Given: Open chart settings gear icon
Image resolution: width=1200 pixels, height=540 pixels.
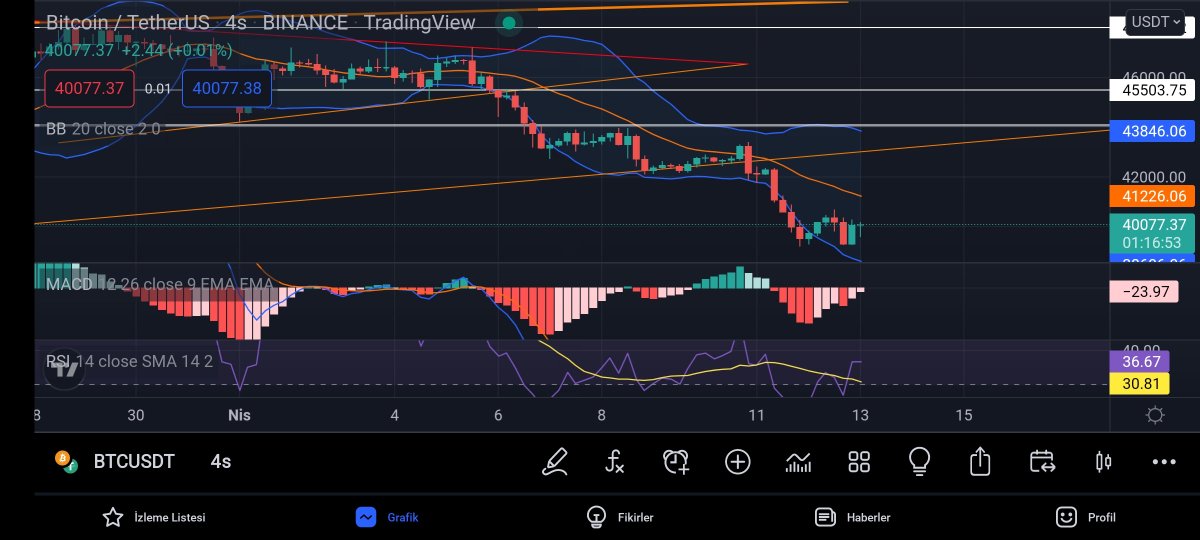Looking at the screenshot, I should coord(1155,415).
